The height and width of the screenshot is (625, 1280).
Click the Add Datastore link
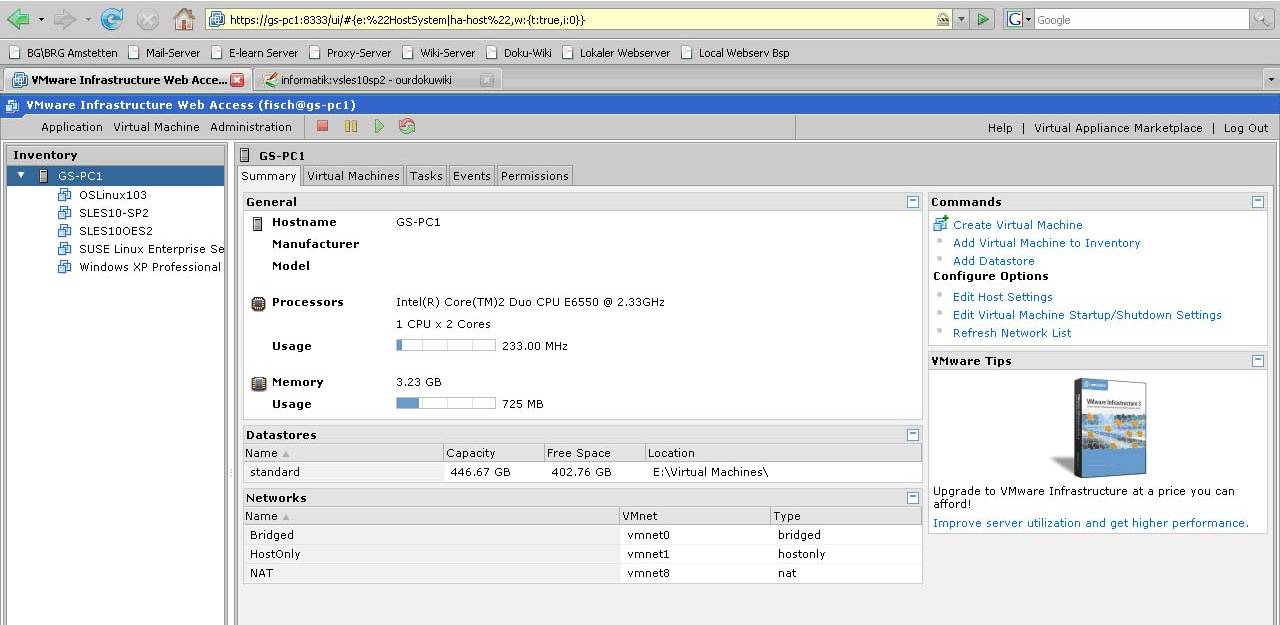pyautogui.click(x=993, y=261)
